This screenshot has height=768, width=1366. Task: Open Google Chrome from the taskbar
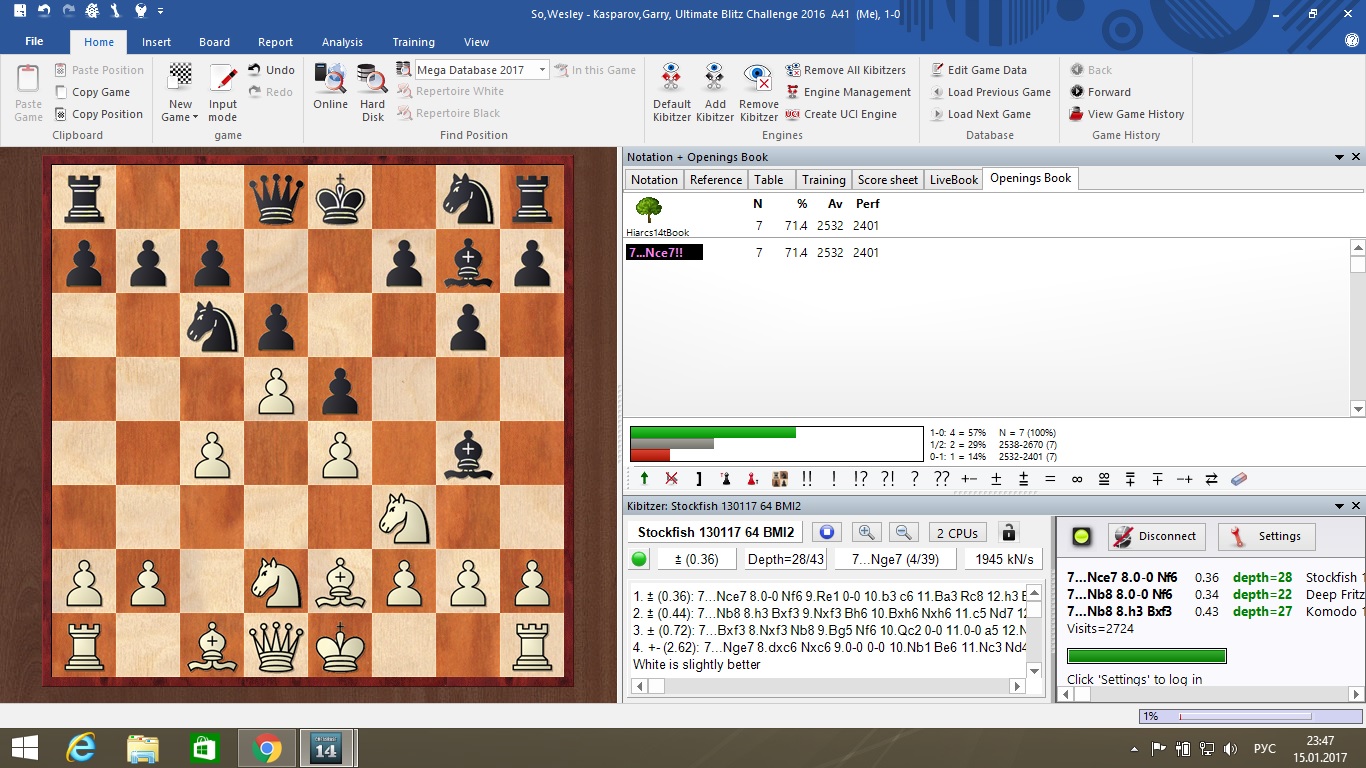(x=267, y=748)
